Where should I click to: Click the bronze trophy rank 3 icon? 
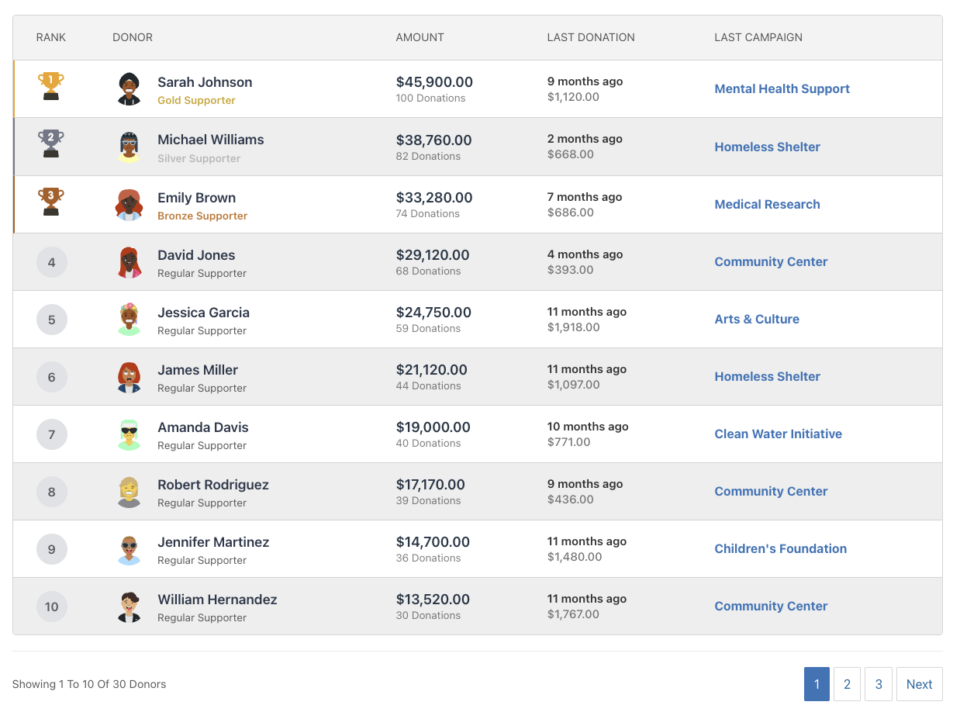click(51, 201)
